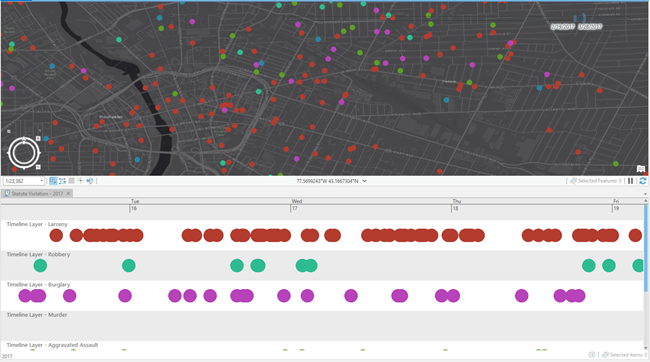This screenshot has width=650, height=362.
Task: Click the time slider handle icon on the map
Action: (580, 18)
